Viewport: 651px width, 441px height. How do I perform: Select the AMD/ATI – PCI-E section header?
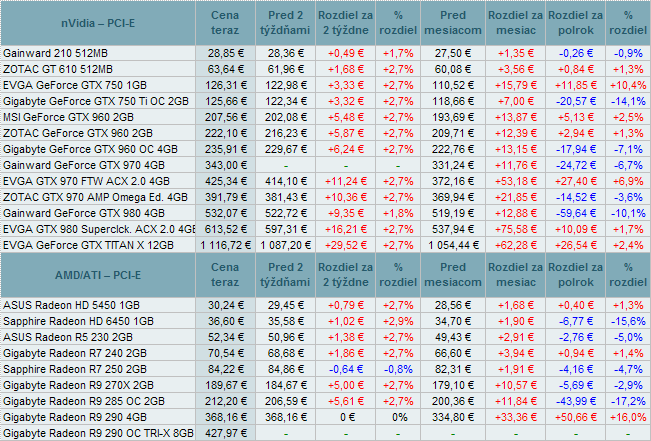pos(98,275)
